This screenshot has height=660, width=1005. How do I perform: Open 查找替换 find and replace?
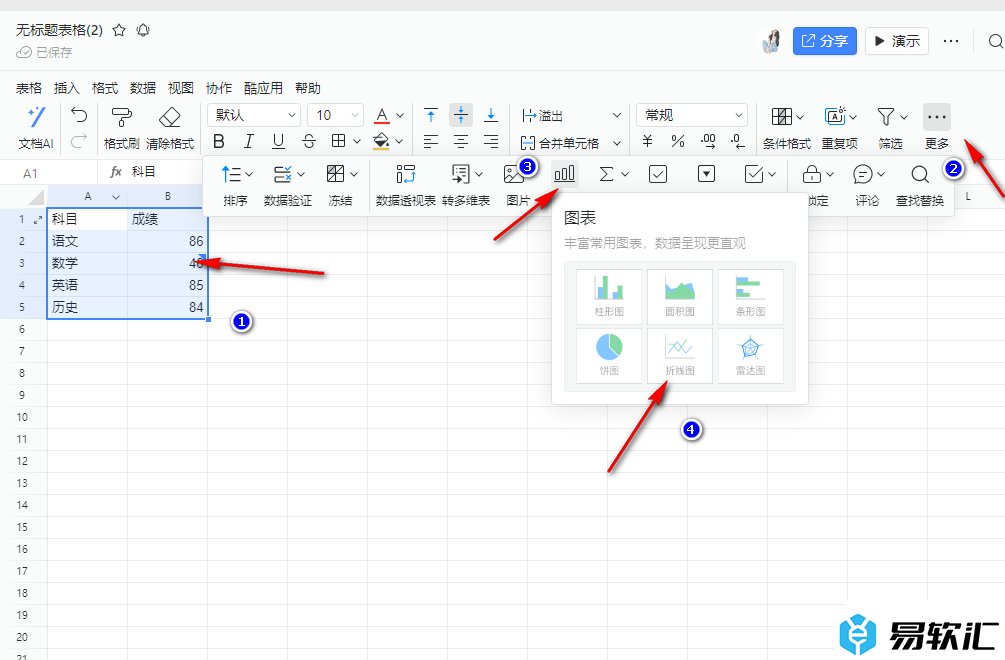pyautogui.click(x=920, y=185)
